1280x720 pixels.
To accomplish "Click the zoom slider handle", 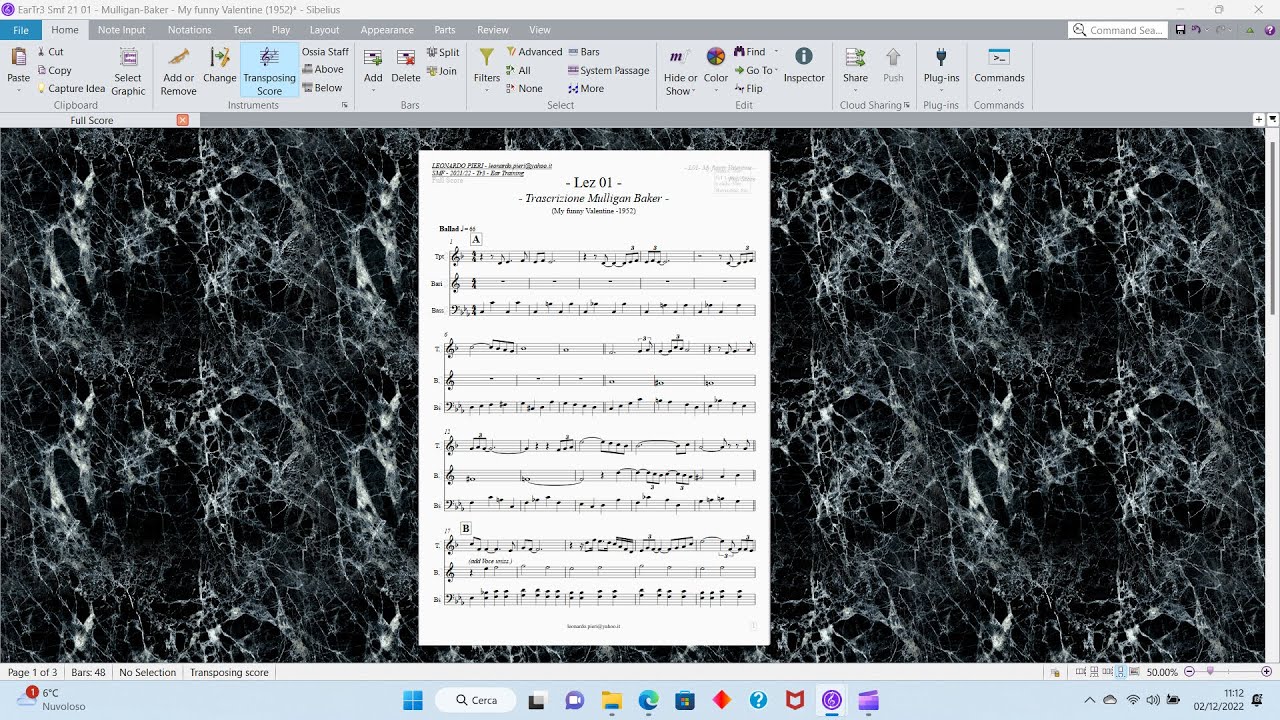I will pyautogui.click(x=1210, y=672).
